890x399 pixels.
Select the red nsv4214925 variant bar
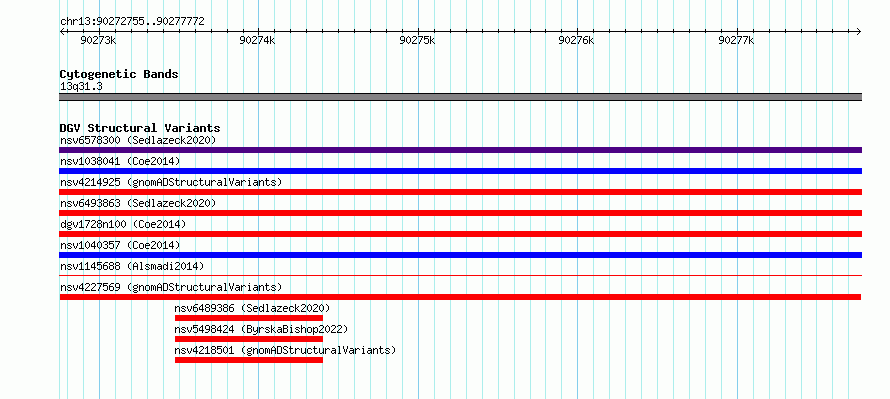[x=460, y=192]
